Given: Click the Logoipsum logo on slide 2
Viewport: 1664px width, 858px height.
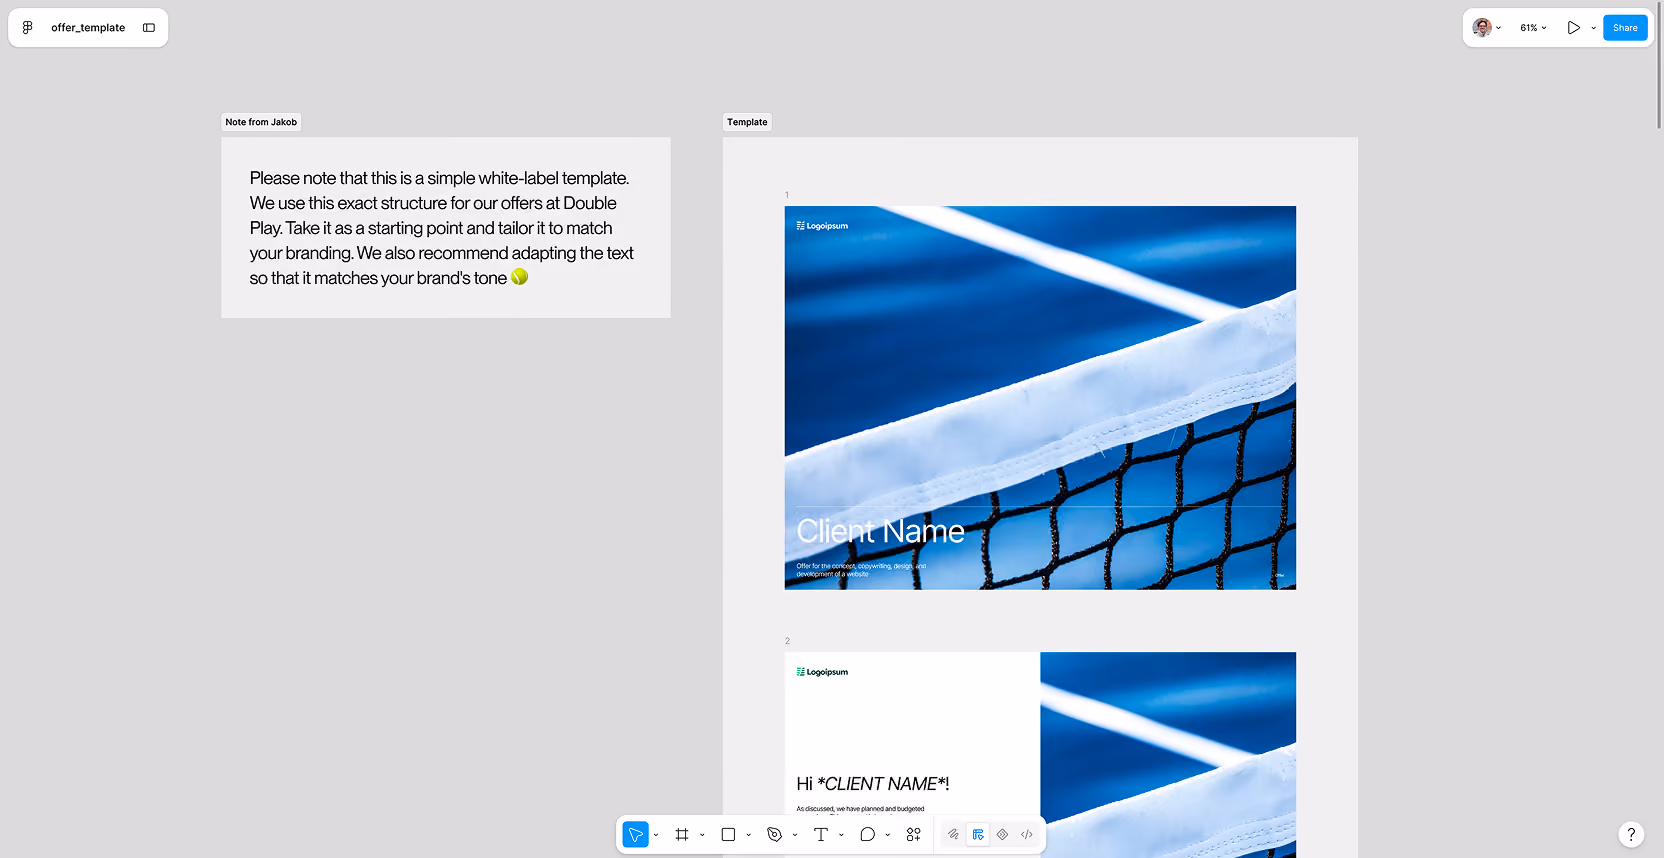Looking at the screenshot, I should 822,672.
